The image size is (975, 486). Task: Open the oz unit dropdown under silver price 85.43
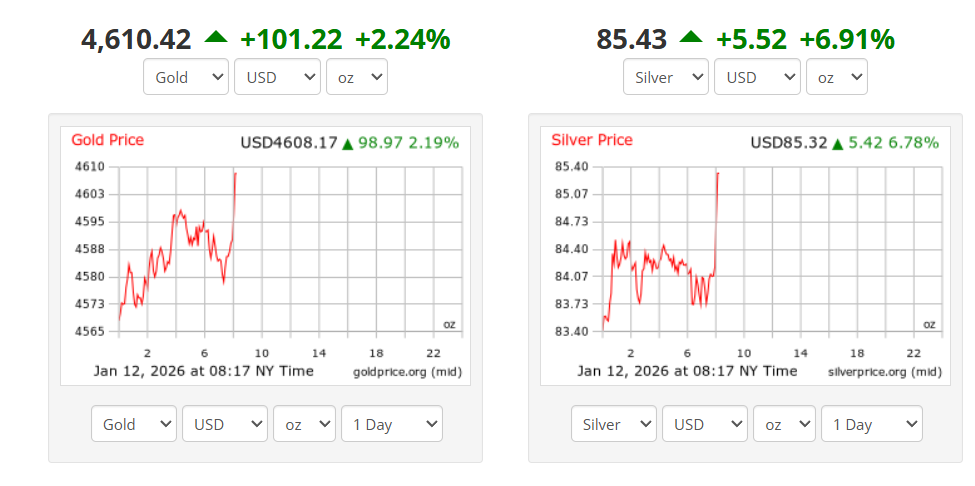tap(837, 77)
